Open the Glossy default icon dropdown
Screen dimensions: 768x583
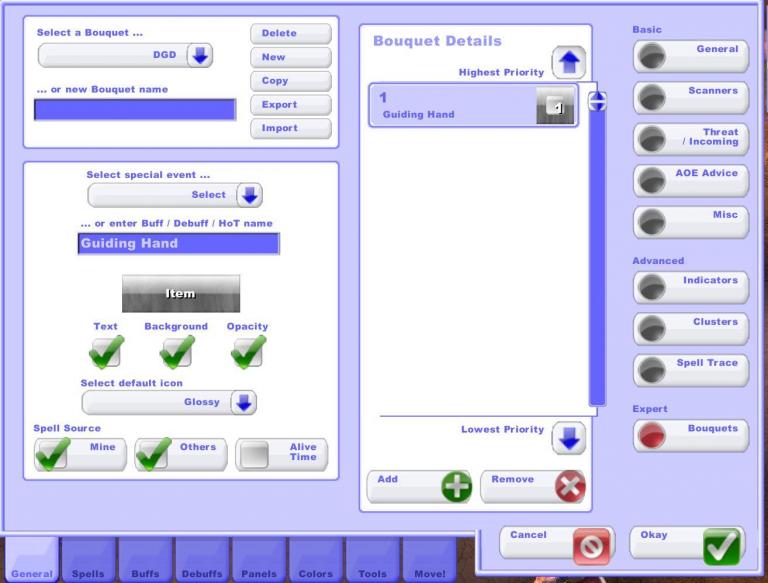[x=243, y=402]
